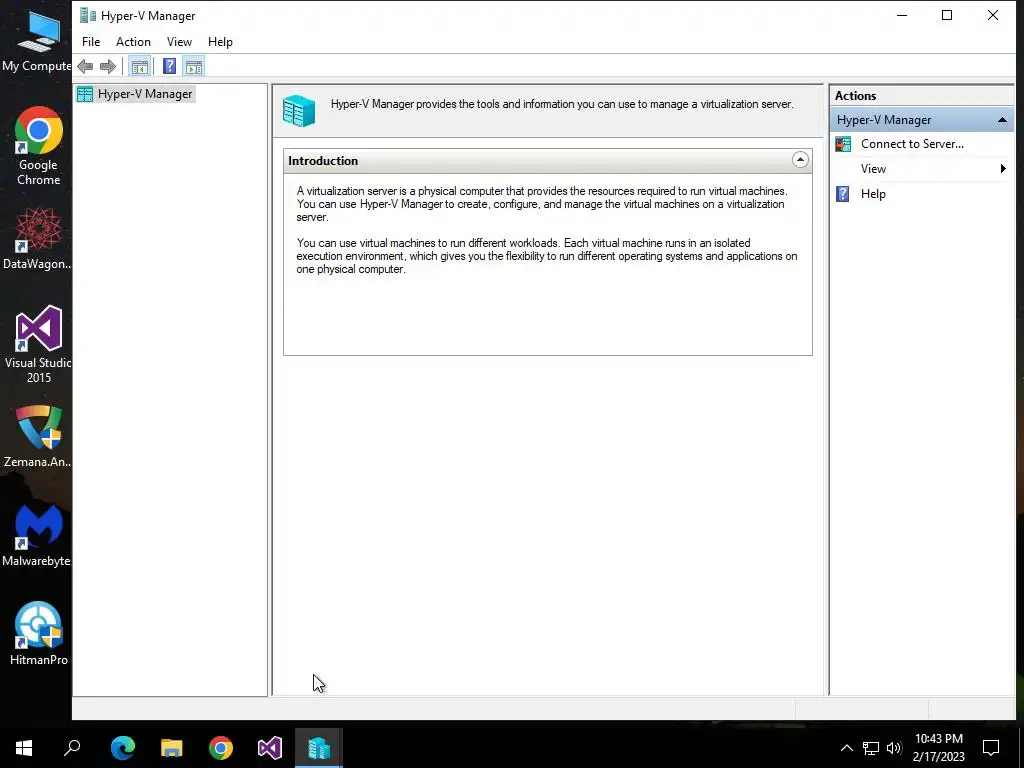The height and width of the screenshot is (768, 1024).
Task: Click the blue Help toolbar icon
Action: pos(169,66)
